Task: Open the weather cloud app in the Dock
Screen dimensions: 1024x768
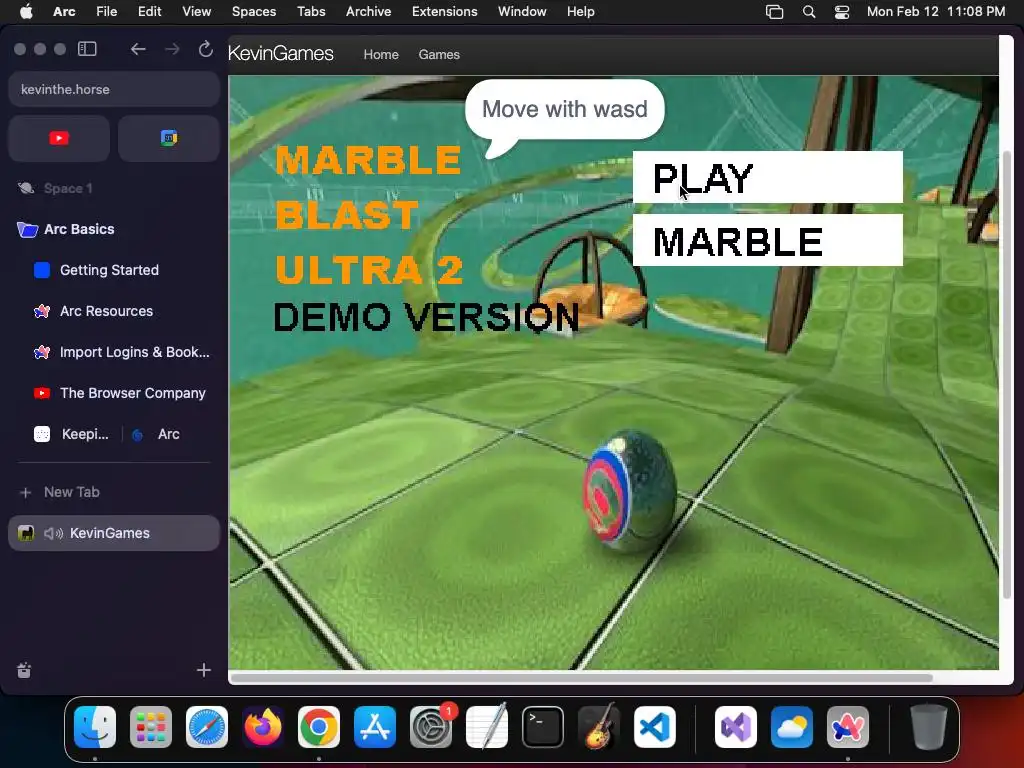Action: pyautogui.click(x=792, y=727)
